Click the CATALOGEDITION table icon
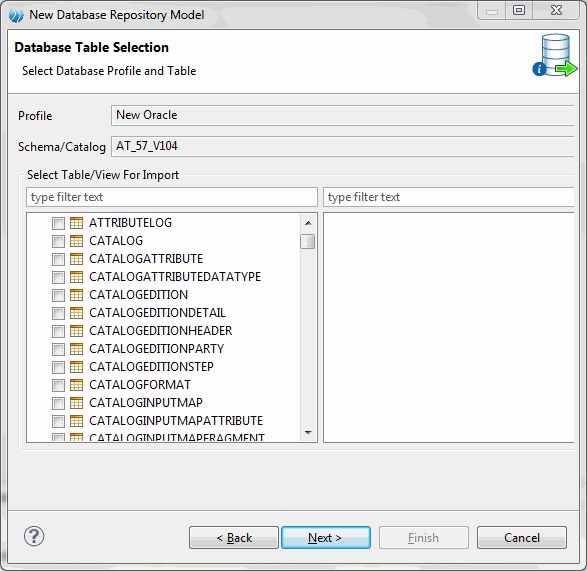587x571 pixels. tap(76, 295)
